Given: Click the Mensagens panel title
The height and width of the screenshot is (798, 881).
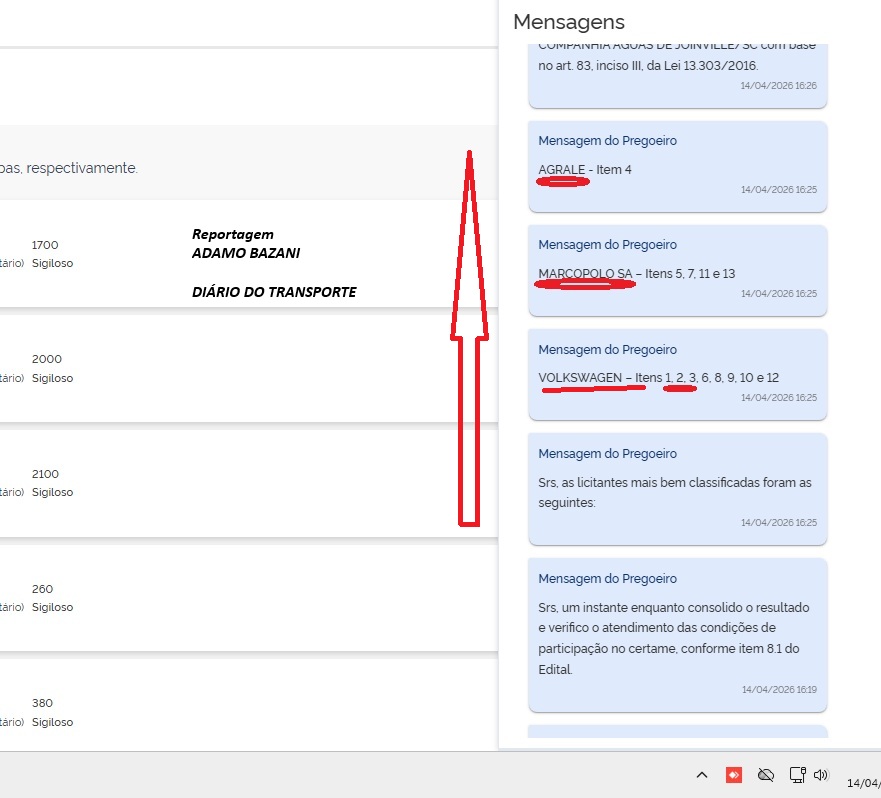Looking at the screenshot, I should click(x=568, y=21).
